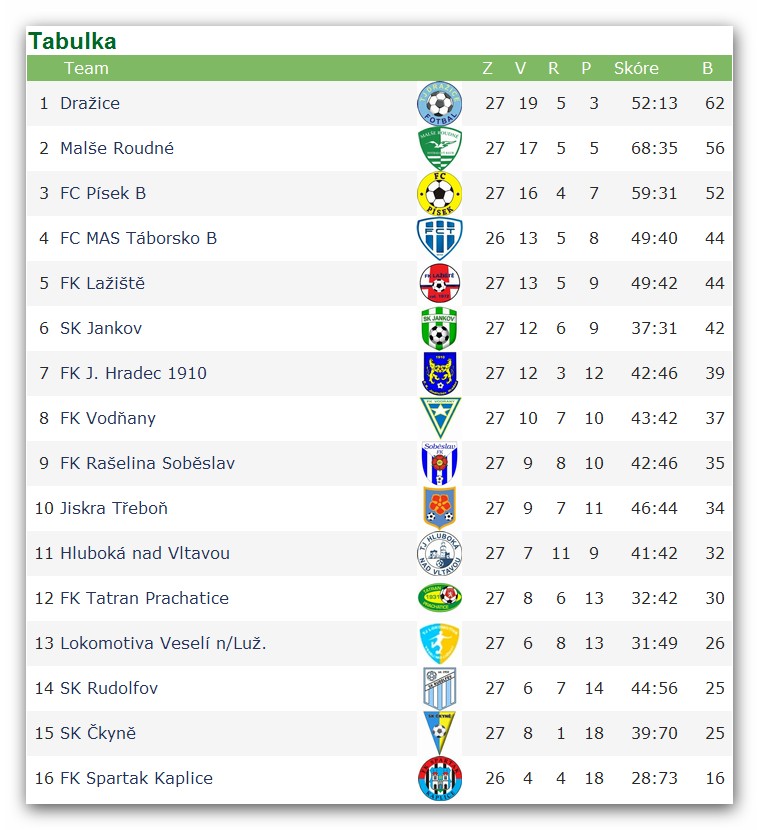
Task: Click the B points column header
Action: 707,68
